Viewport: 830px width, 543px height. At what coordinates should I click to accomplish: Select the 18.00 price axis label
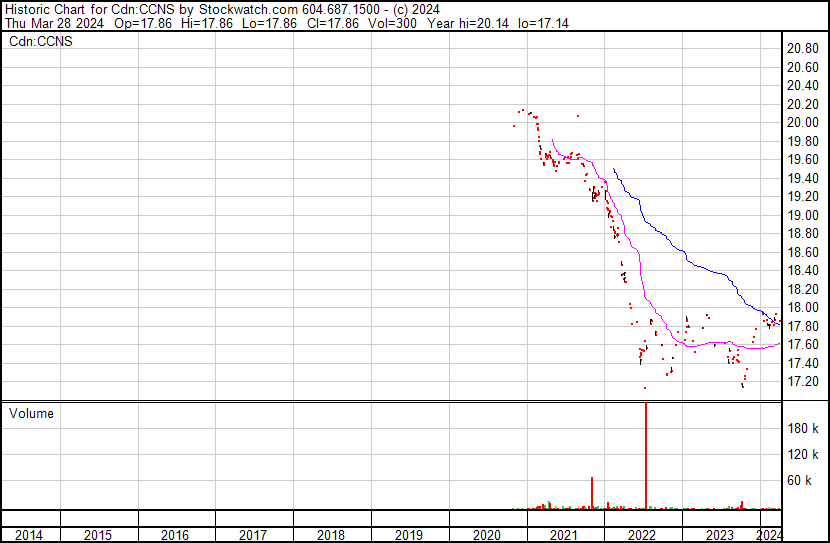(803, 308)
